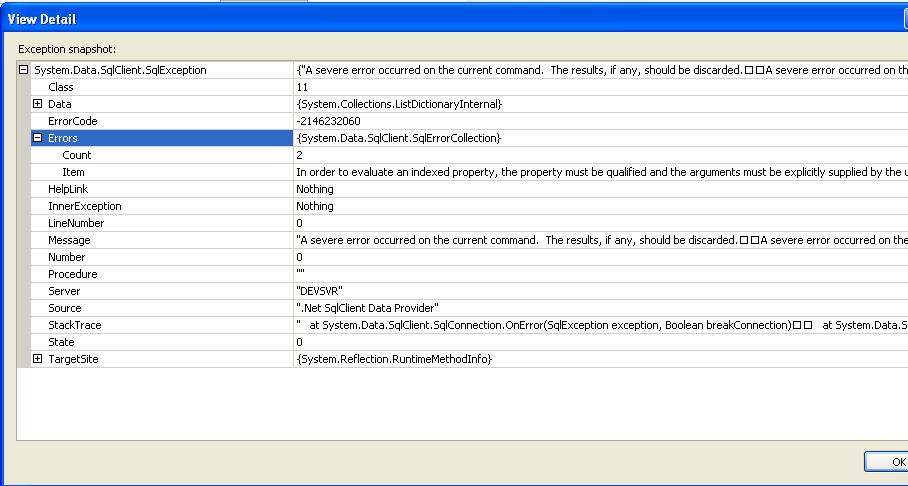Select the Item property under Errors
Image resolution: width=908 pixels, height=486 pixels.
tap(73, 172)
